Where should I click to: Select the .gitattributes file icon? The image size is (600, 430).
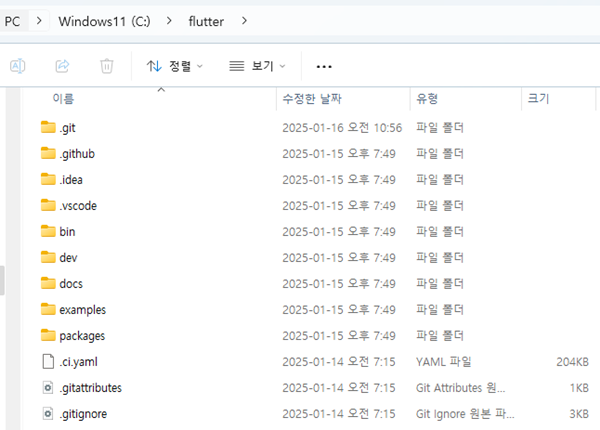pyautogui.click(x=48, y=388)
